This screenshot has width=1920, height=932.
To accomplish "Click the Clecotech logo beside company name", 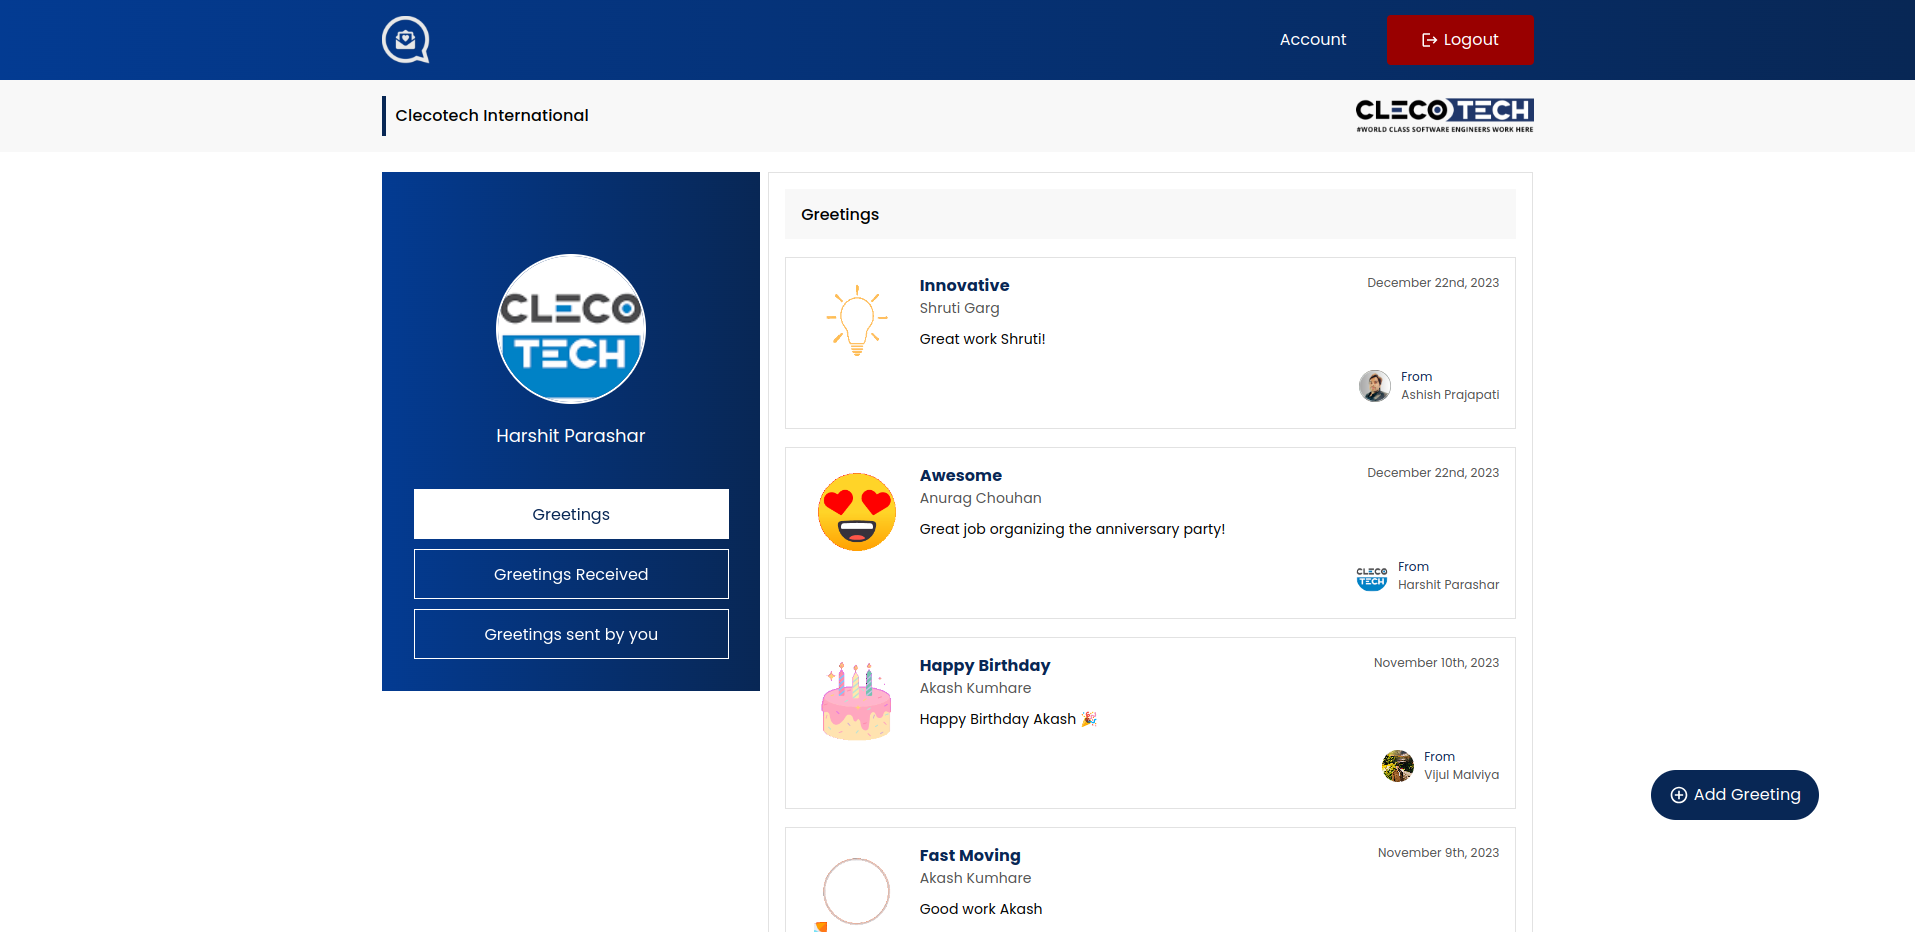I will point(1444,115).
